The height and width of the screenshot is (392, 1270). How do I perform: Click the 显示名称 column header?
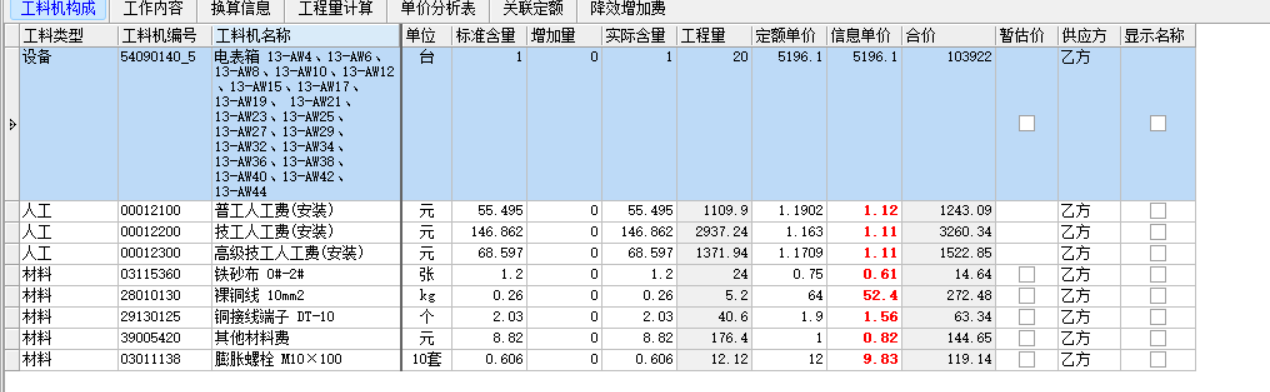point(1157,36)
